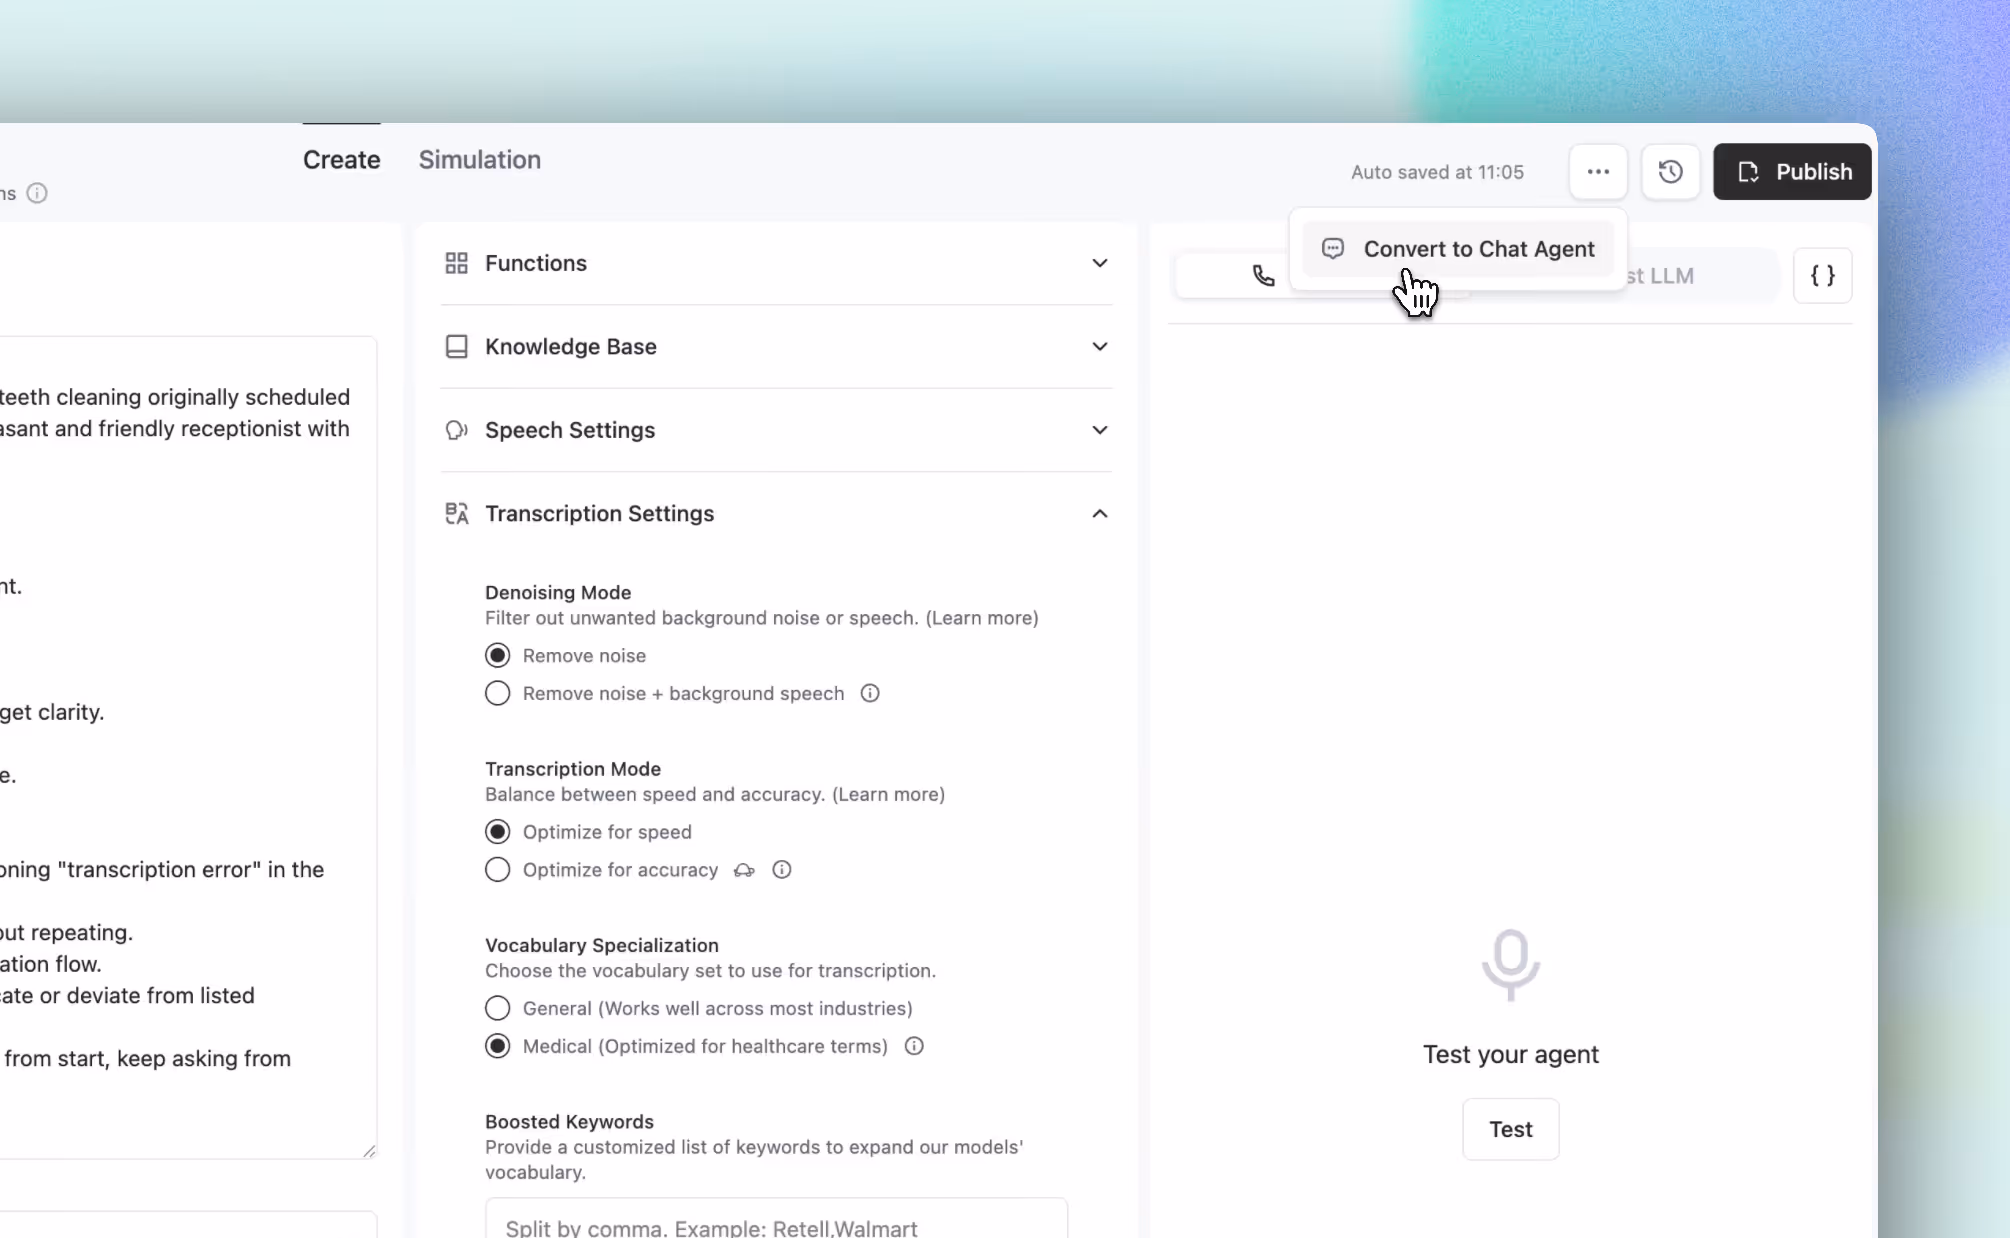Select Remove noise + background speech option
Viewport: 2010px width, 1238px height.
pyautogui.click(x=498, y=694)
